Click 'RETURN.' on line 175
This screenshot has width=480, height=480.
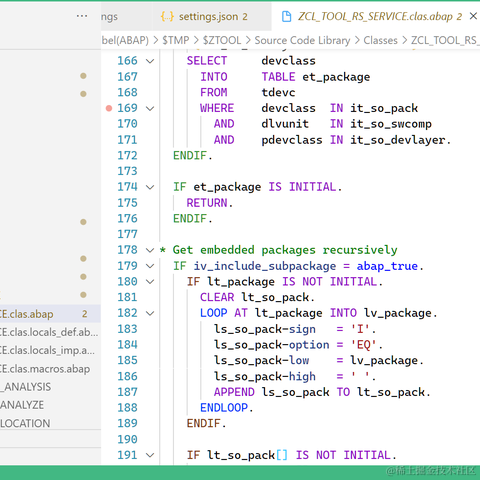[x=209, y=203]
